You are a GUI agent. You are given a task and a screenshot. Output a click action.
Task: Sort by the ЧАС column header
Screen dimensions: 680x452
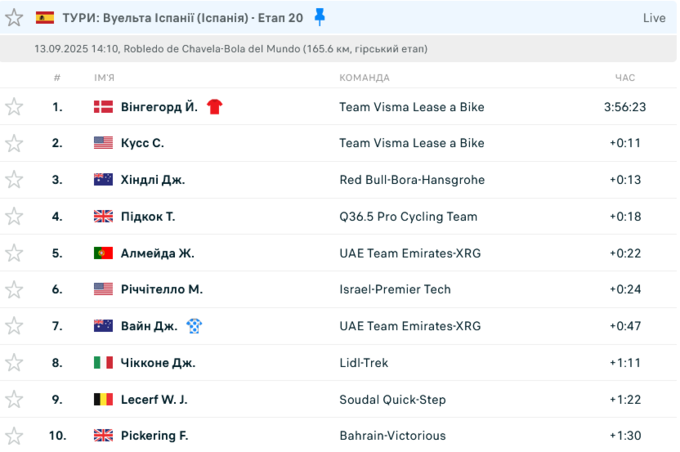tap(625, 78)
